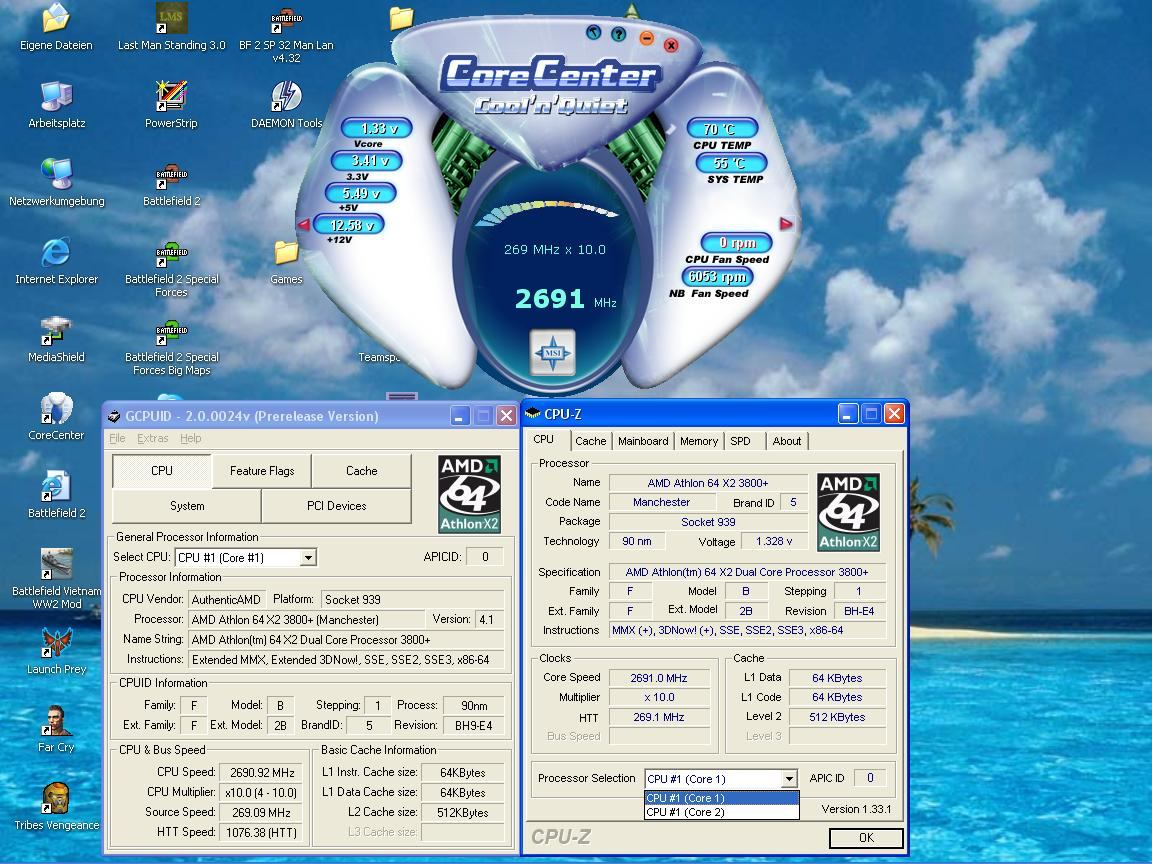Click the CPU button in GCPUID
This screenshot has height=864, width=1152.
point(162,471)
